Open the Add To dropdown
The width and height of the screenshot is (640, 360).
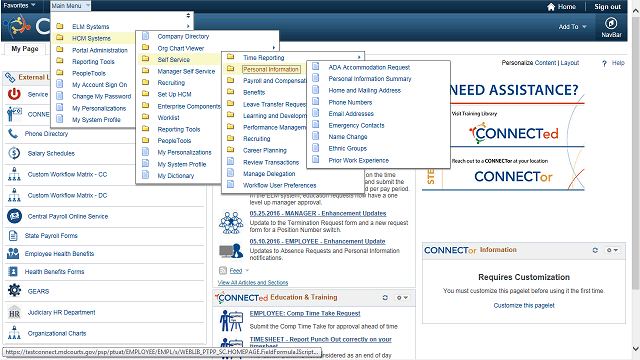[572, 27]
